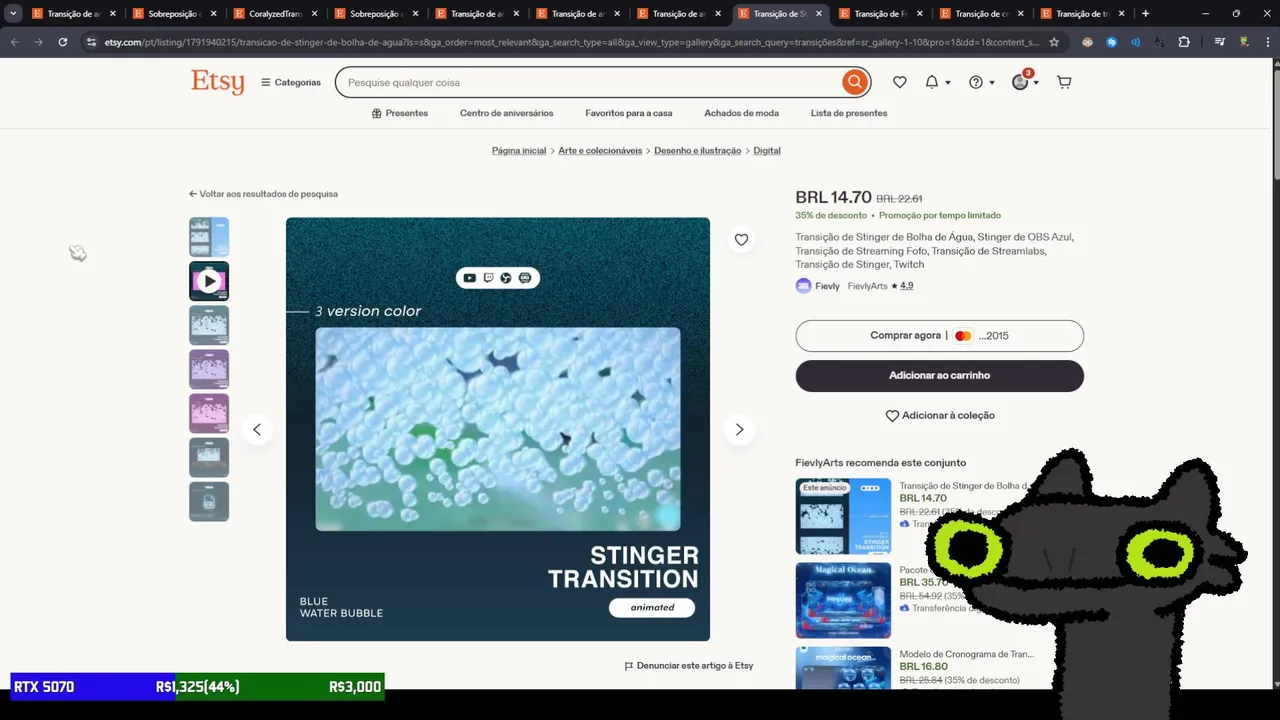Go to next product image arrow

pyautogui.click(x=739, y=429)
